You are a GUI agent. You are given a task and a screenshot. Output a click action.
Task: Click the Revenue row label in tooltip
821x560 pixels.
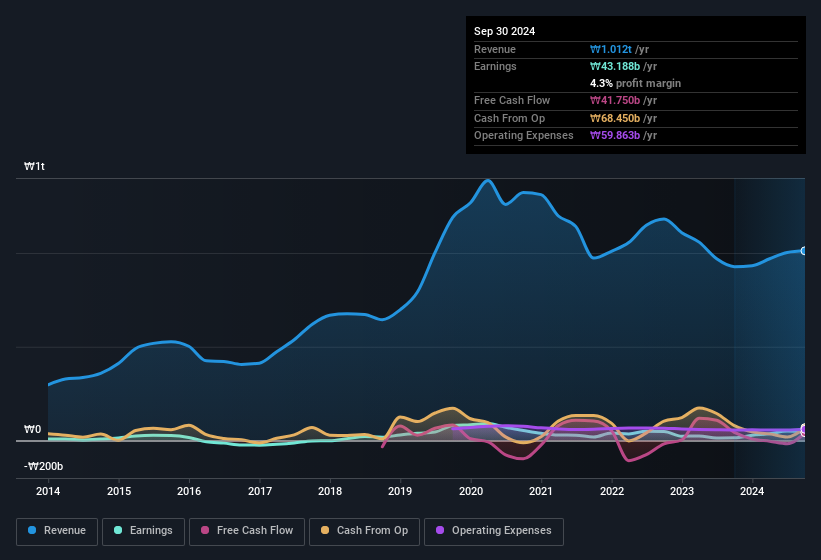coord(495,49)
